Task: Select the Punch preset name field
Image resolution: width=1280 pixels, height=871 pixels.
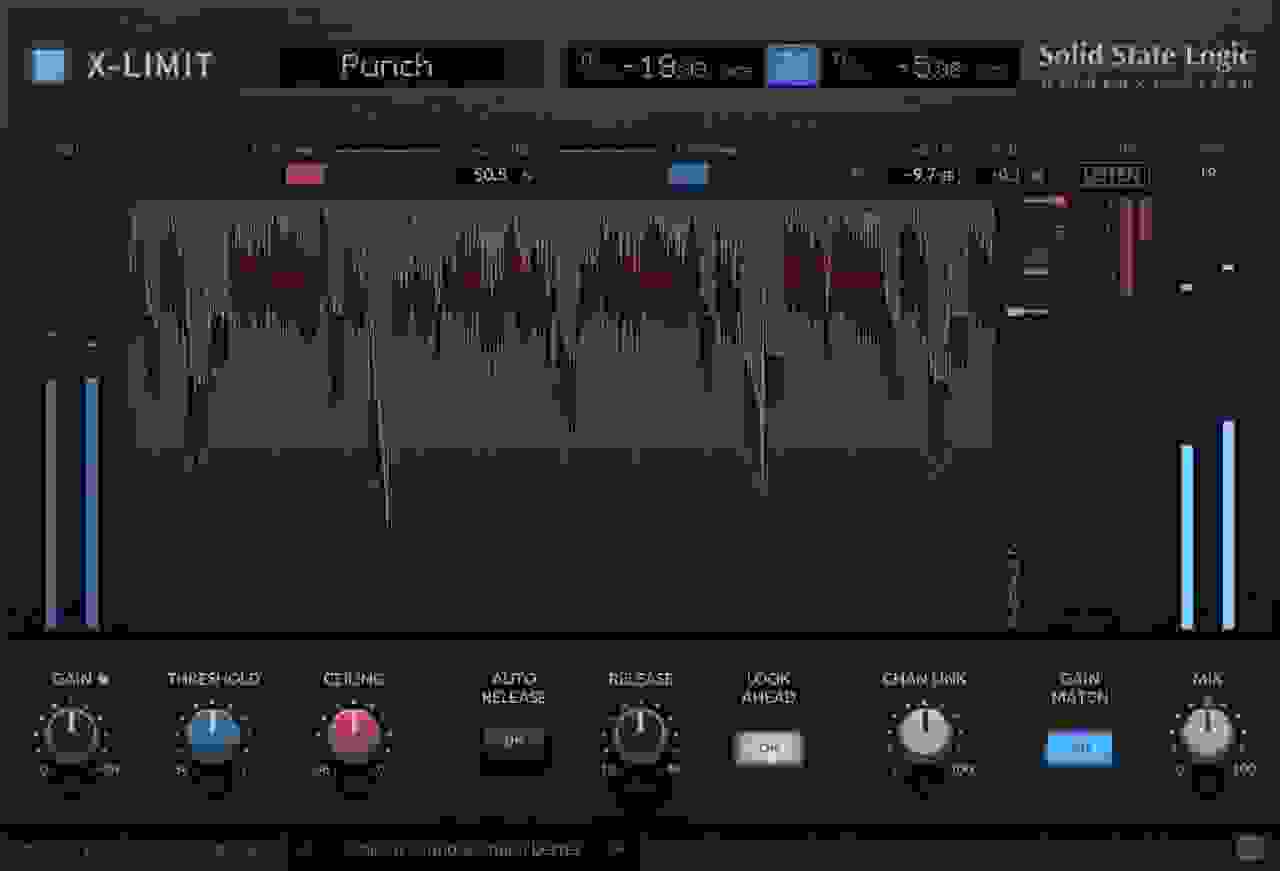Action: pyautogui.click(x=392, y=63)
